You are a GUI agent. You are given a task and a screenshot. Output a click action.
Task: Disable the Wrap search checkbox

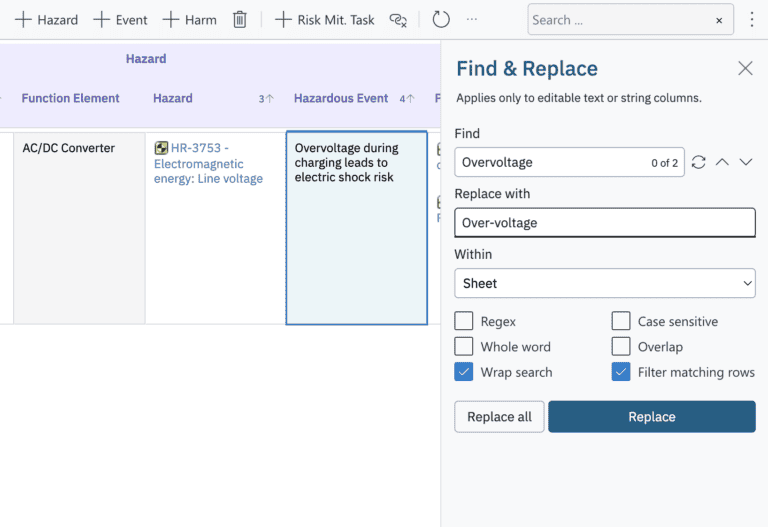click(x=464, y=372)
